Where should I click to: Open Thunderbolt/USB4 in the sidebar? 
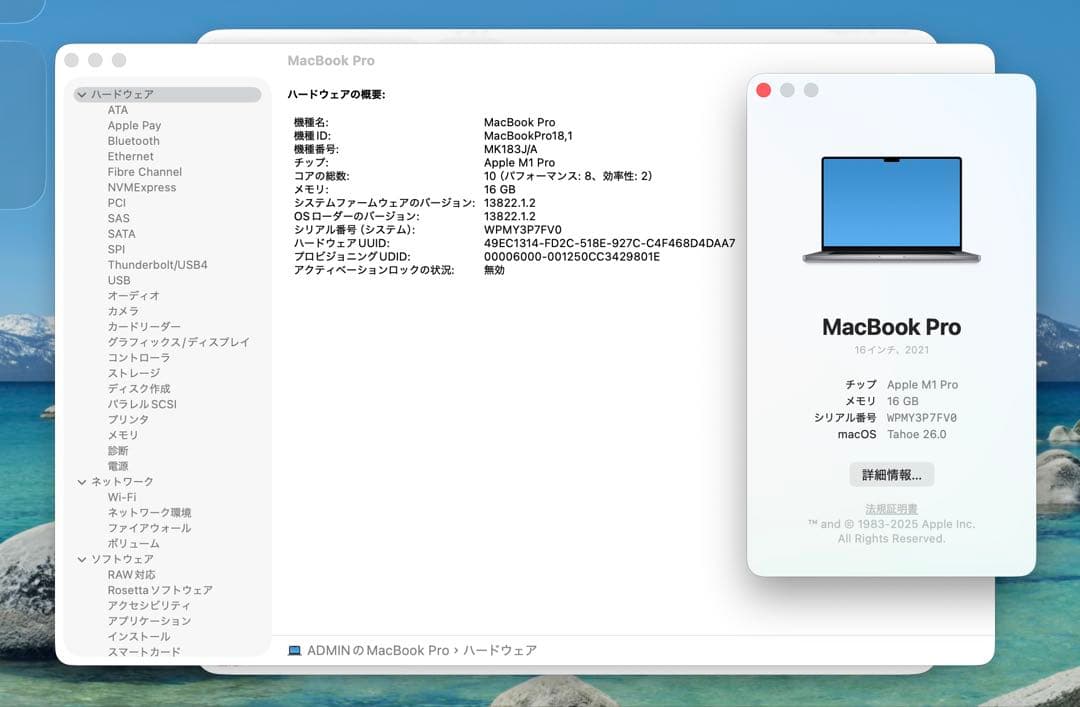coord(158,265)
